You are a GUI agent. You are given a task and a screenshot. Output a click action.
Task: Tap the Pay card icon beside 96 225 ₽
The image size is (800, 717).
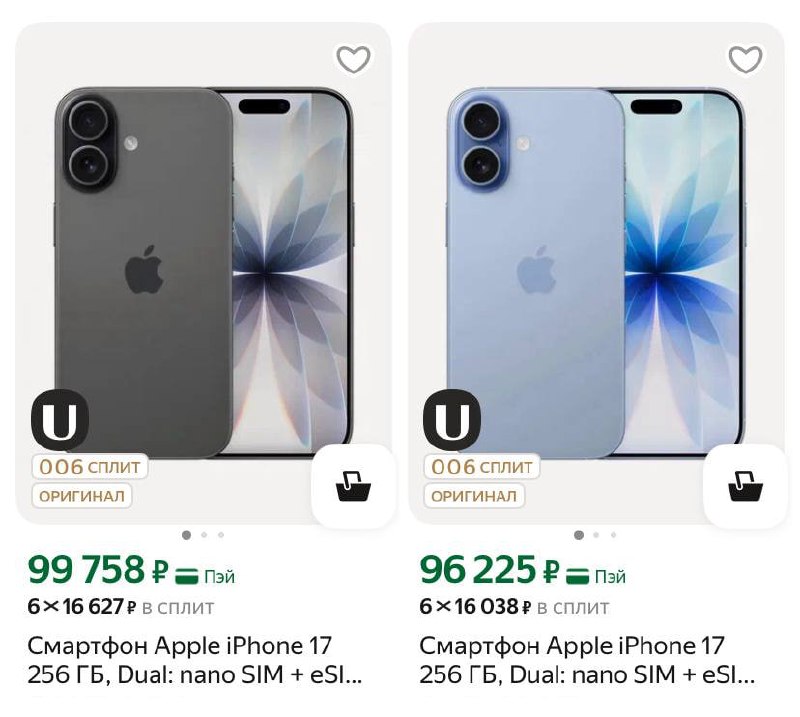(578, 576)
